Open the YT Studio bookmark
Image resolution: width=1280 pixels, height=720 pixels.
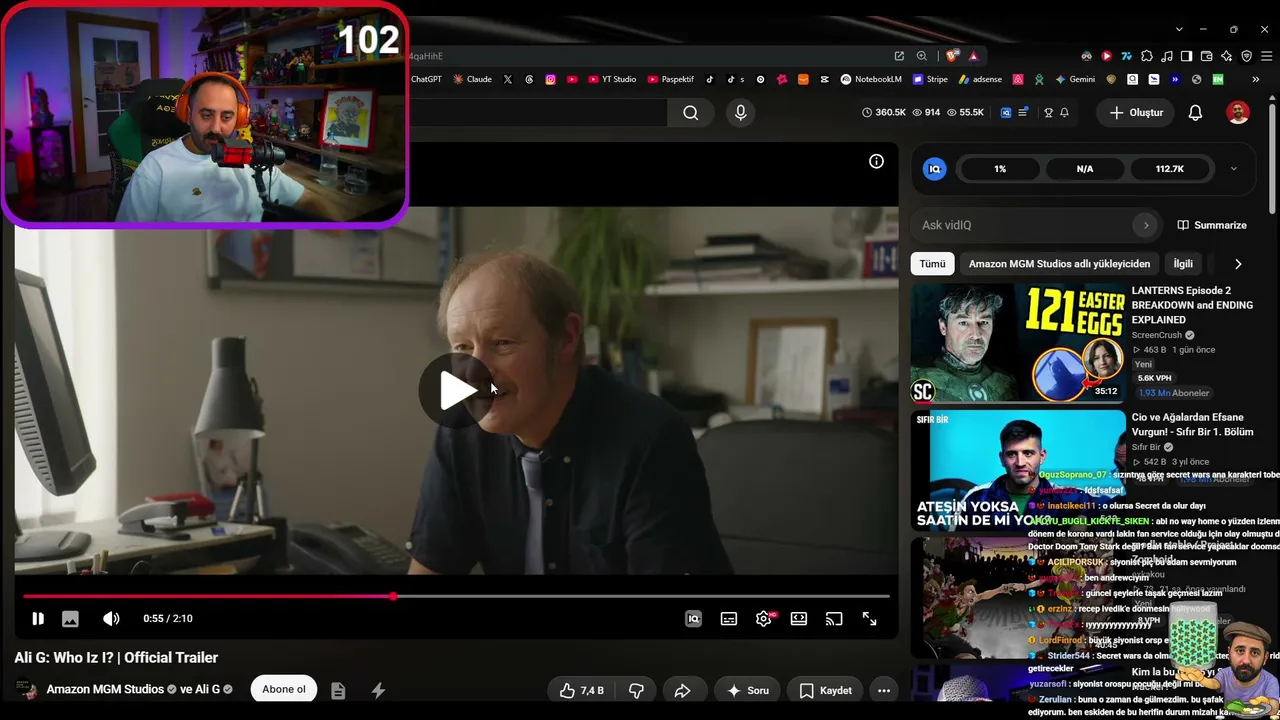click(612, 79)
